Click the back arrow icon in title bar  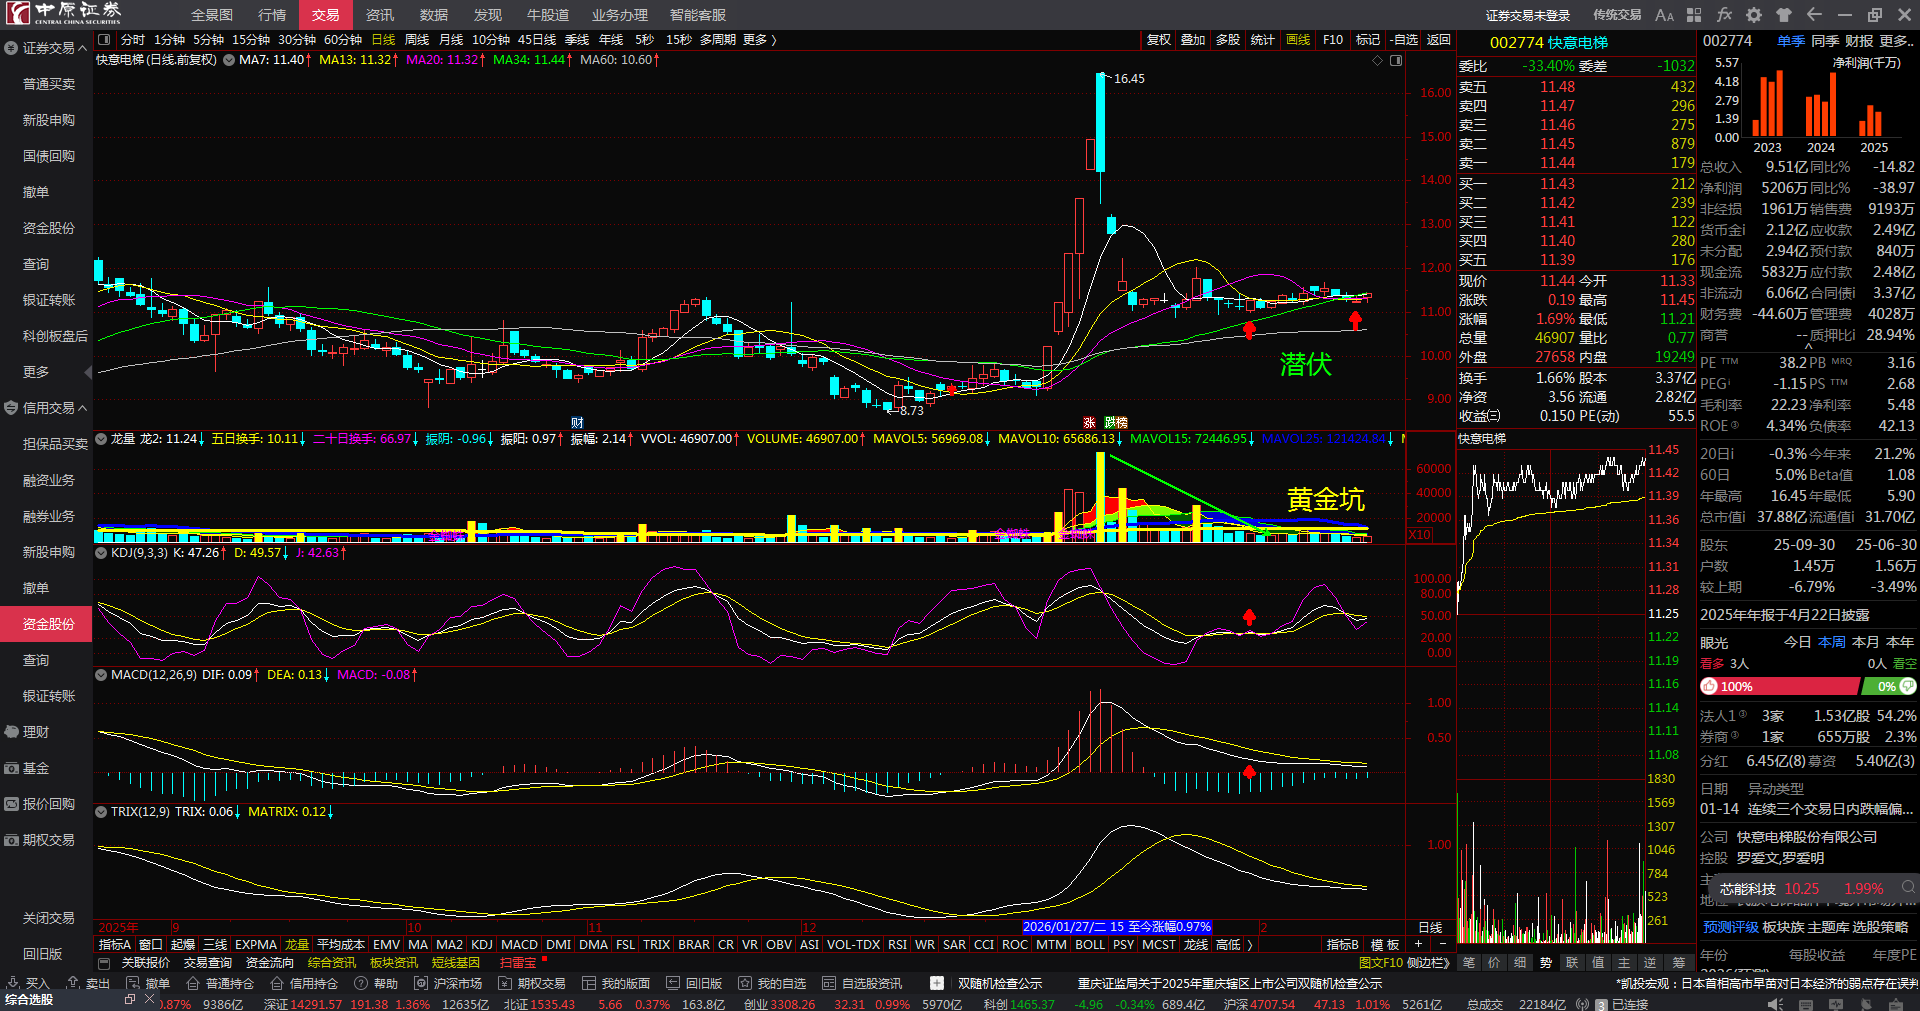(x=1814, y=15)
